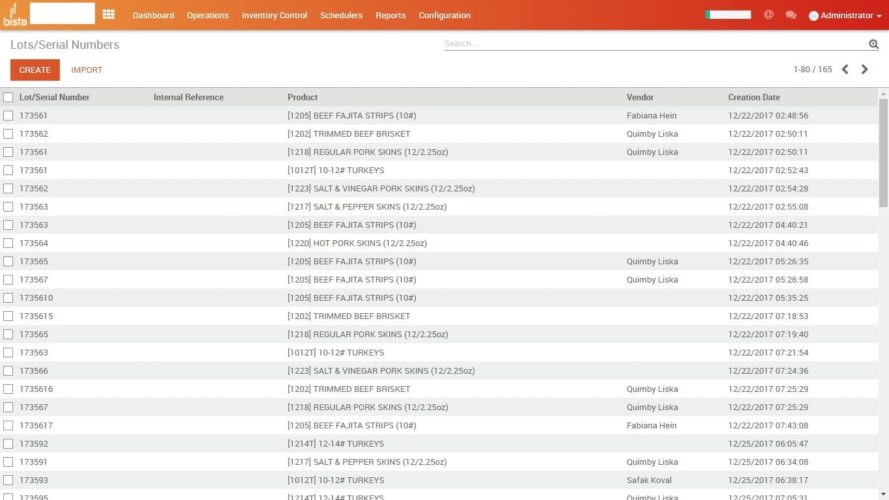
Task: Click the search magnifier icon
Action: (x=873, y=44)
